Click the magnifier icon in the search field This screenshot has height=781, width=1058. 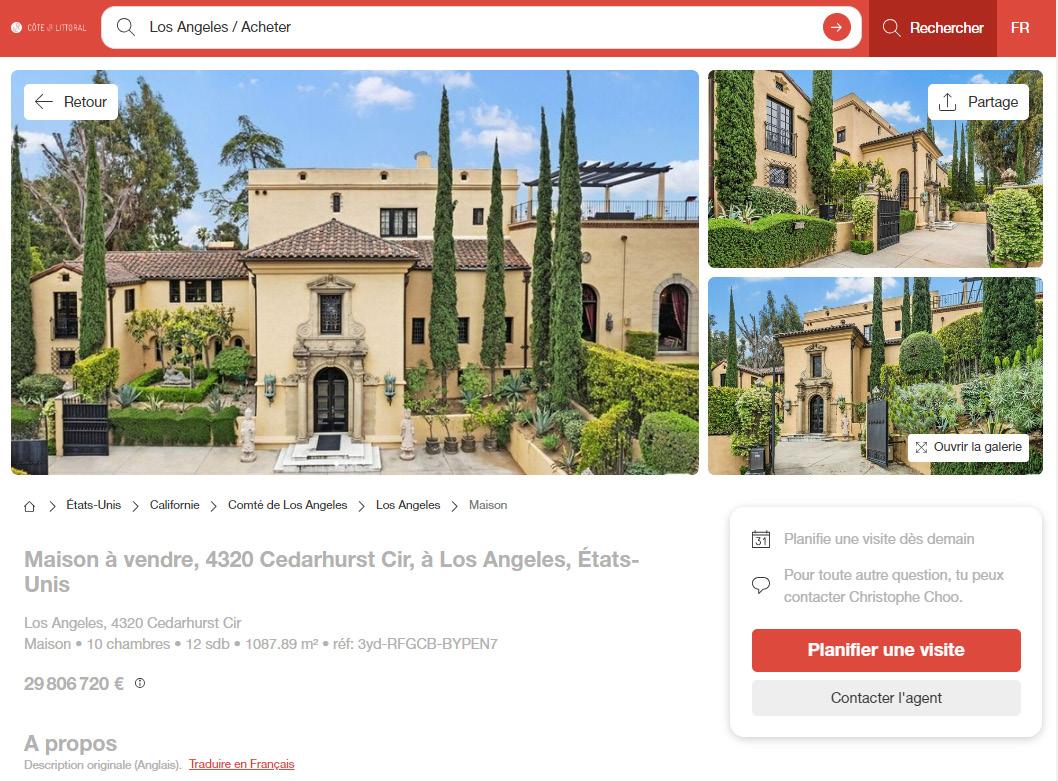click(x=126, y=27)
